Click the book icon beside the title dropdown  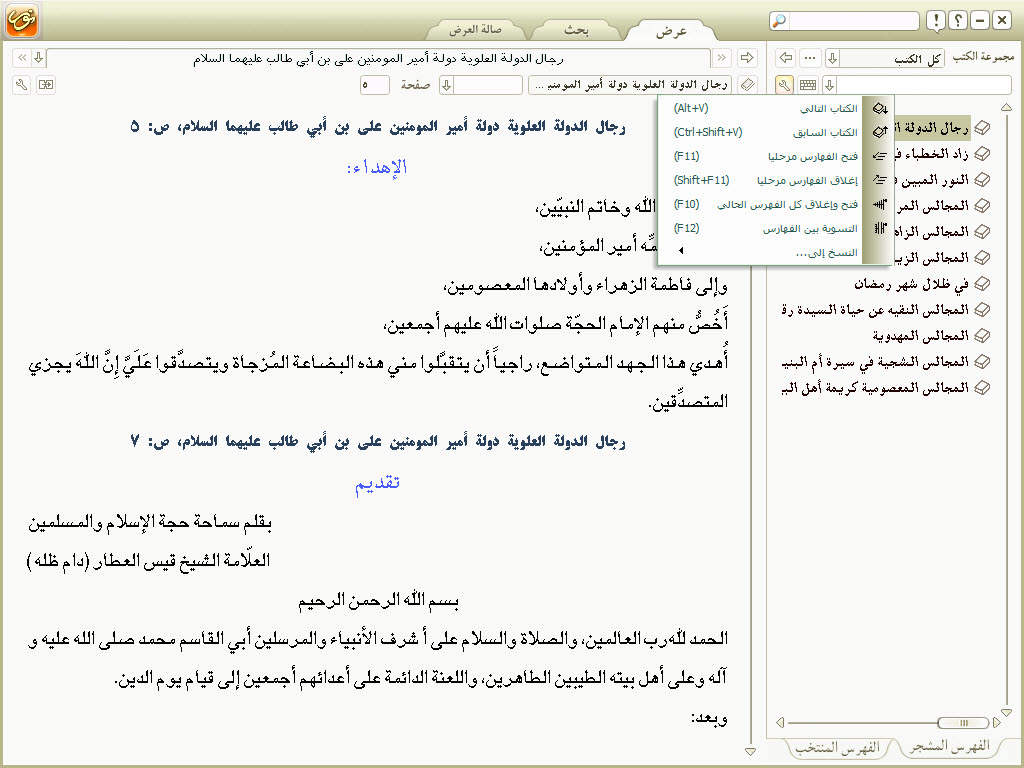(x=750, y=86)
